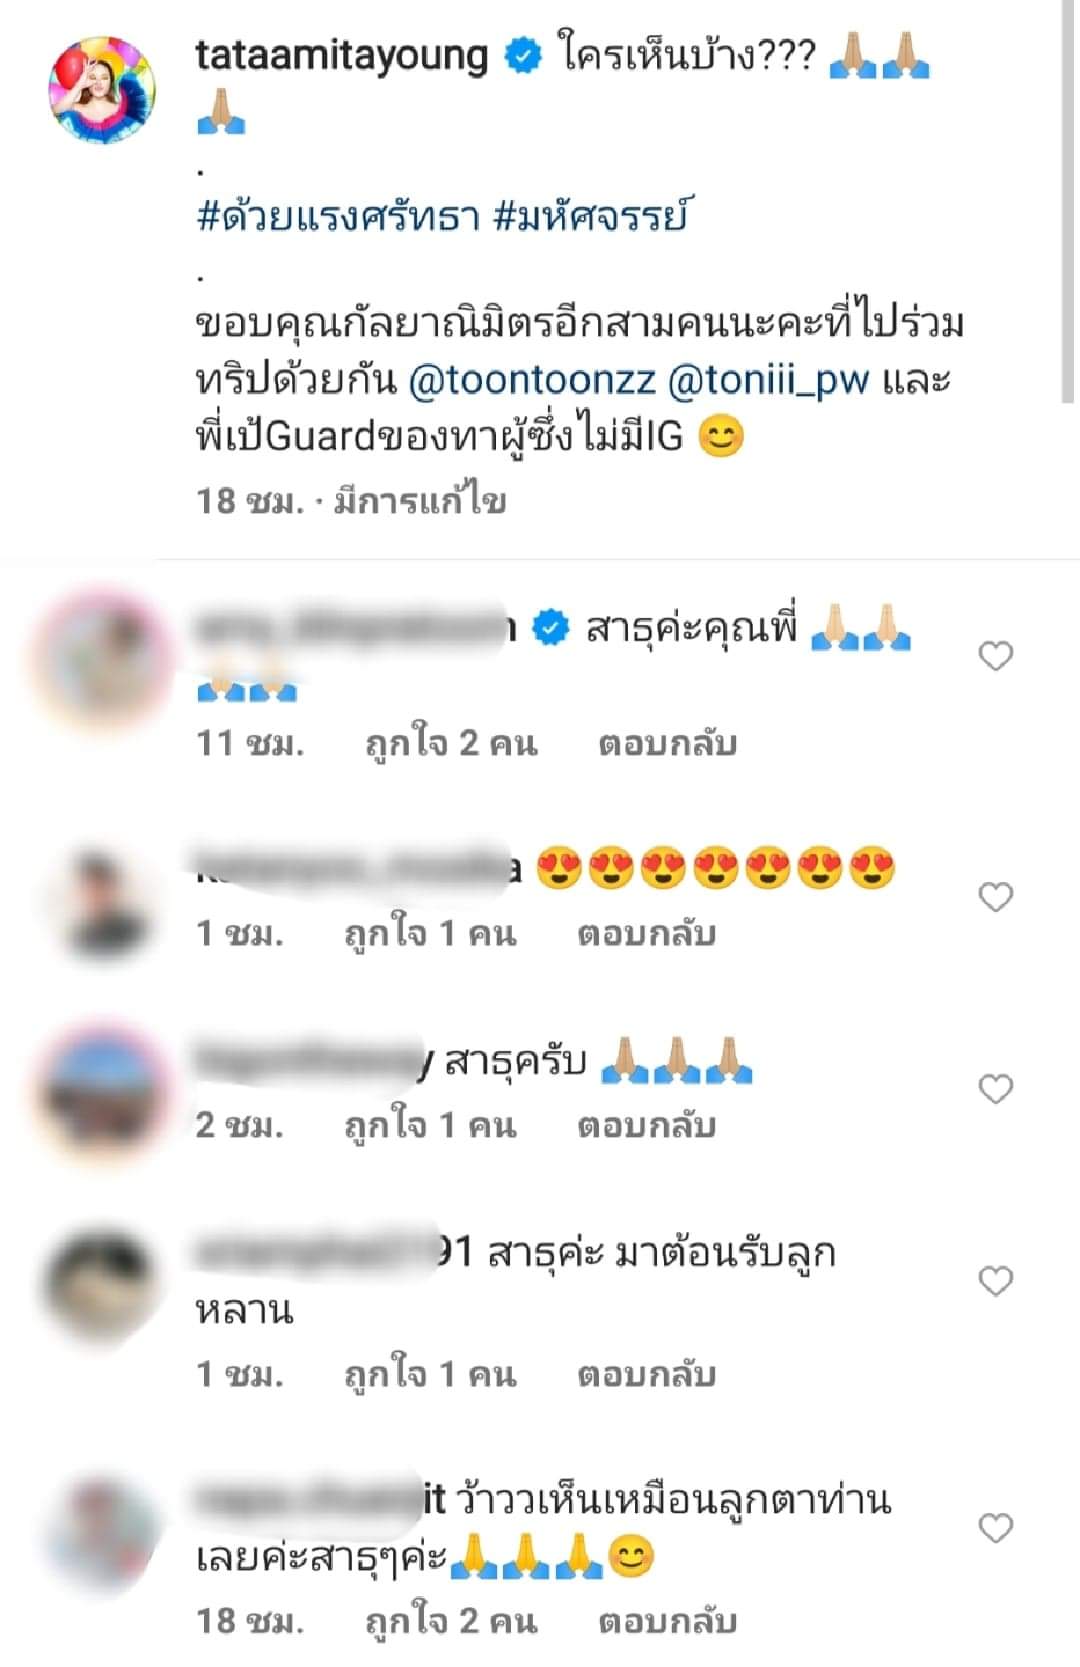Reply to the มาต้อนรับลูกหลาน comment
This screenshot has height=1667, width=1080.
tap(647, 1375)
